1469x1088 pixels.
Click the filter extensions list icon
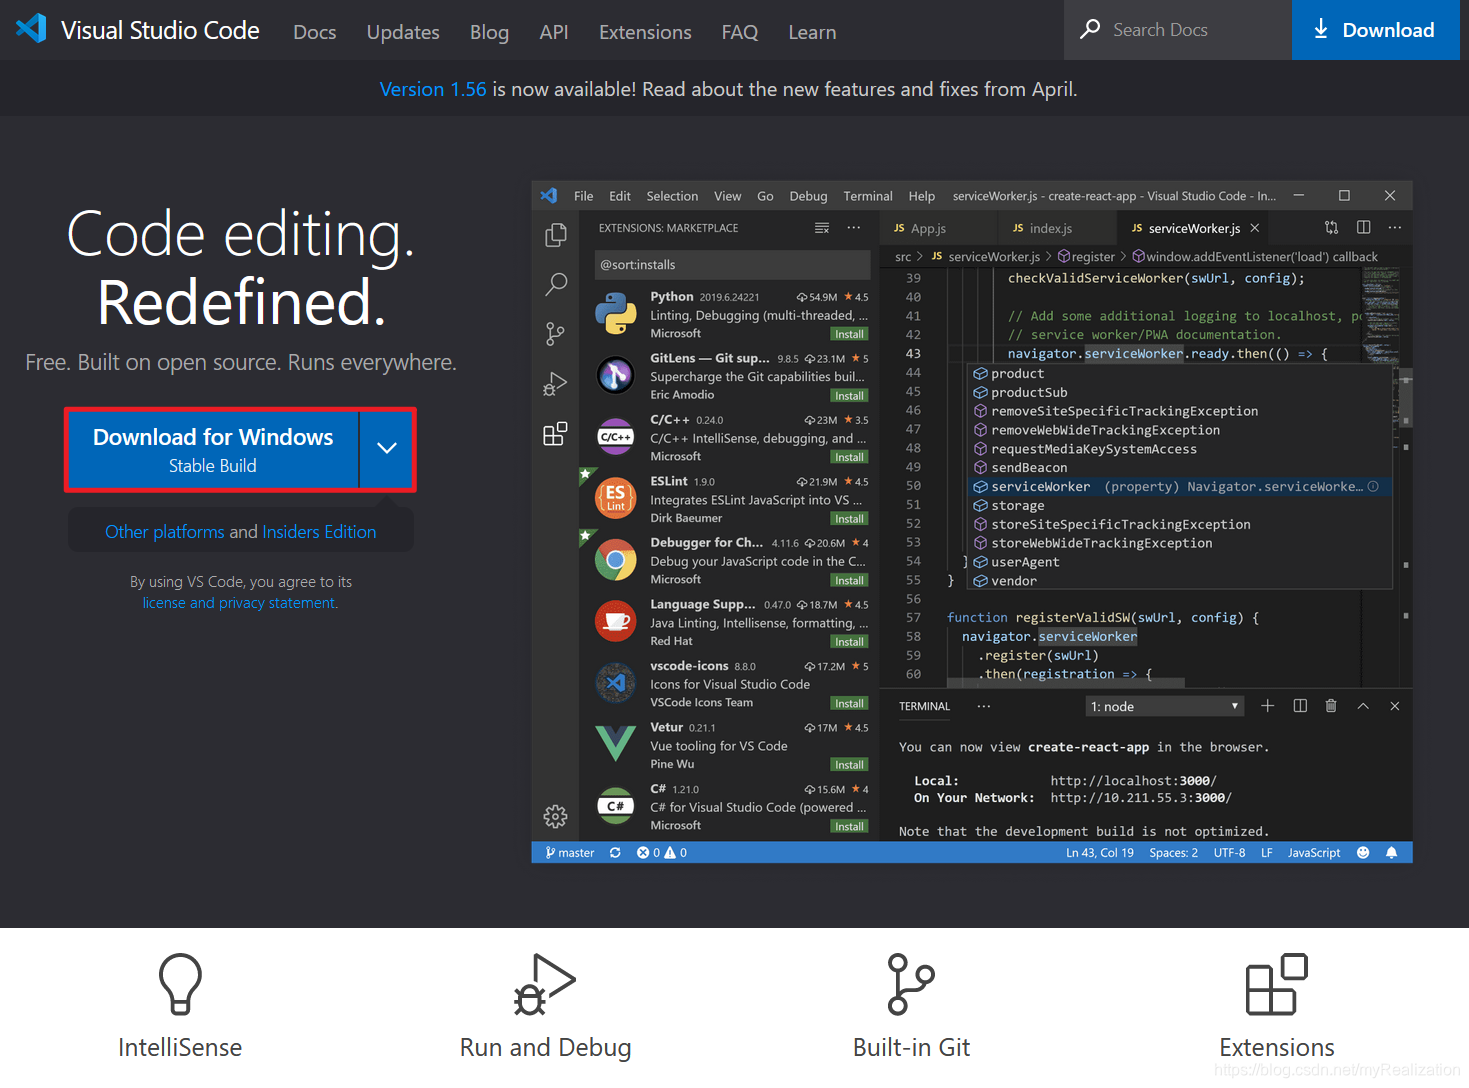822,228
